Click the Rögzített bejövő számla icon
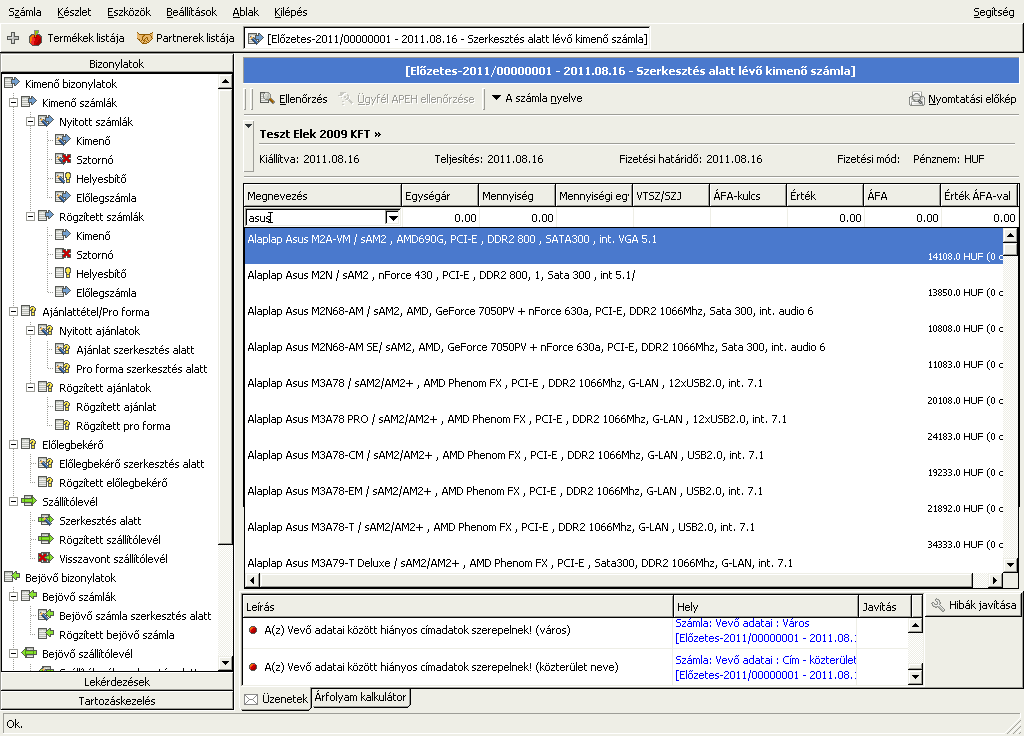 click(46, 633)
